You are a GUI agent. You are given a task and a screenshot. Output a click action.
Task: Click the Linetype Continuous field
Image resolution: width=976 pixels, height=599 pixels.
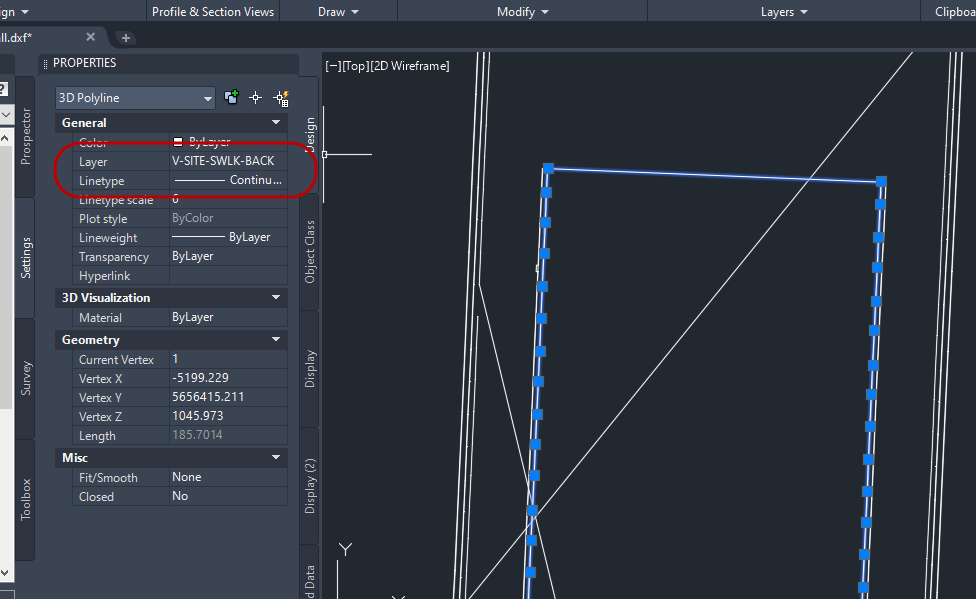[228, 180]
